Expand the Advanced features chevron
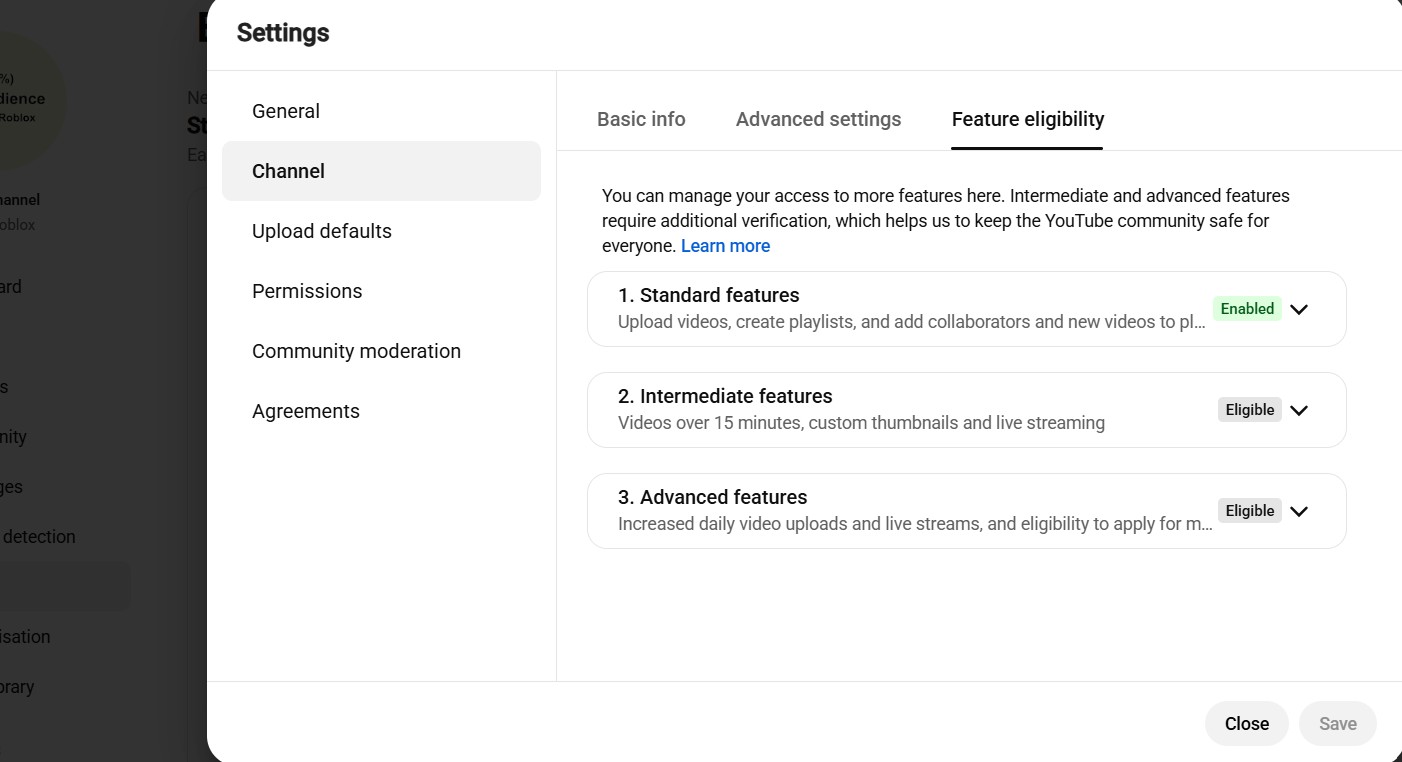This screenshot has width=1402, height=762. [x=1299, y=511]
